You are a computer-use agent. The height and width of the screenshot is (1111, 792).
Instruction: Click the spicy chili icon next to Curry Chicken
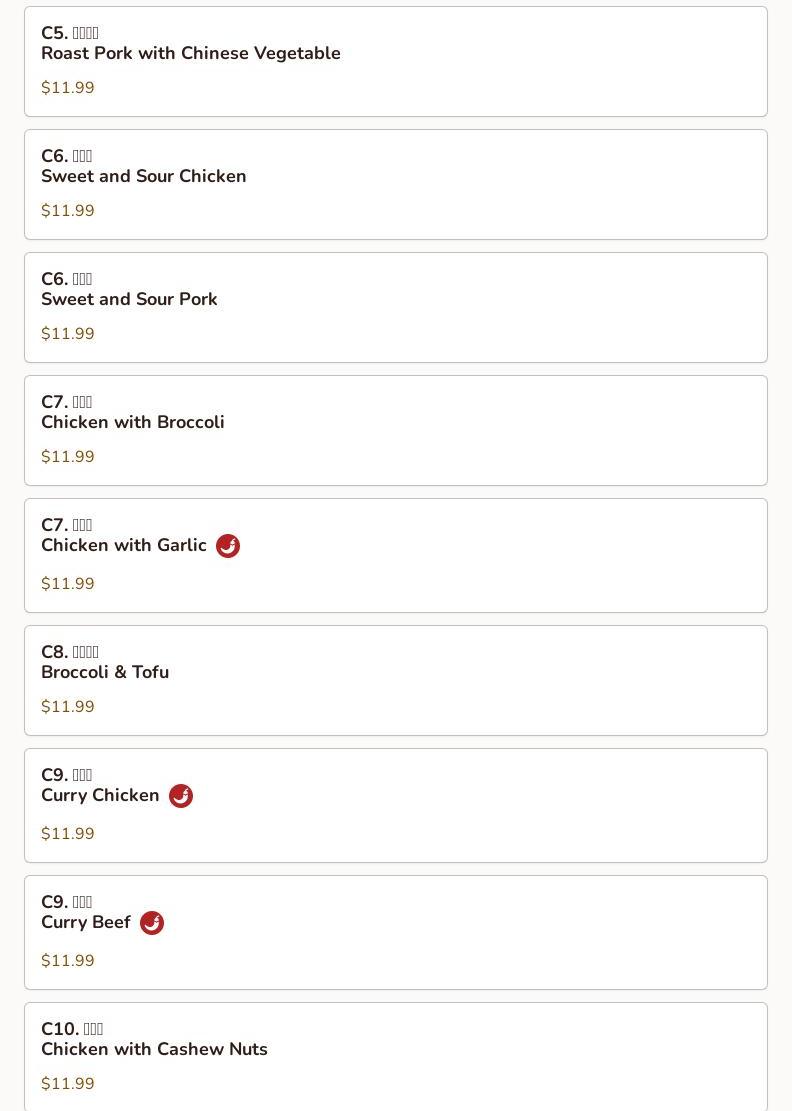(181, 796)
